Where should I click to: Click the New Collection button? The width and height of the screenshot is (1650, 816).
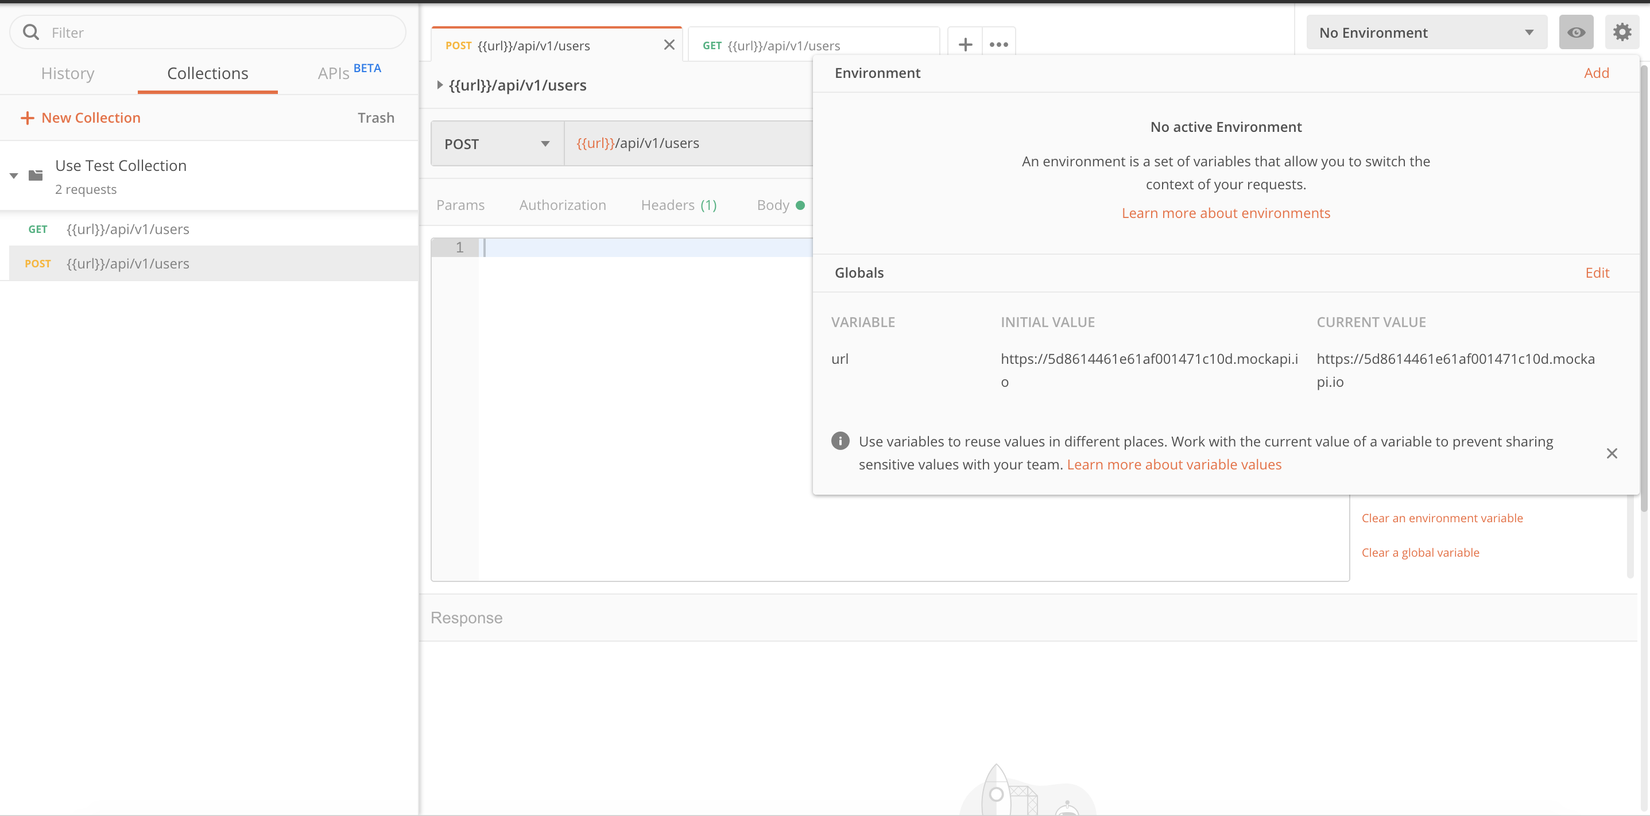[80, 118]
